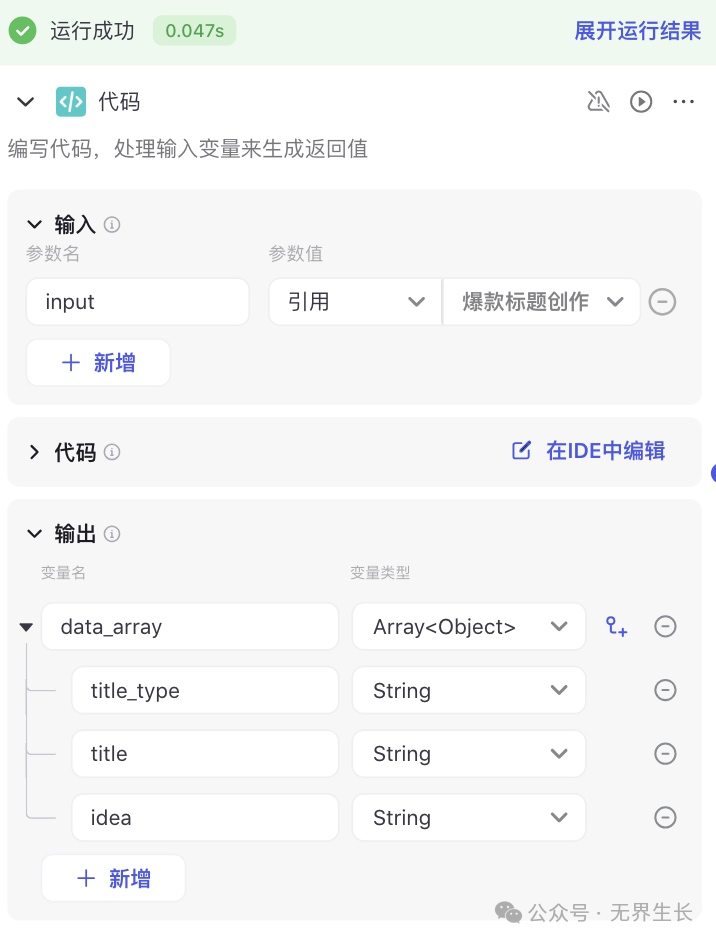This screenshot has width=716, height=942.
Task: Delete the title_type output variable
Action: [x=665, y=690]
